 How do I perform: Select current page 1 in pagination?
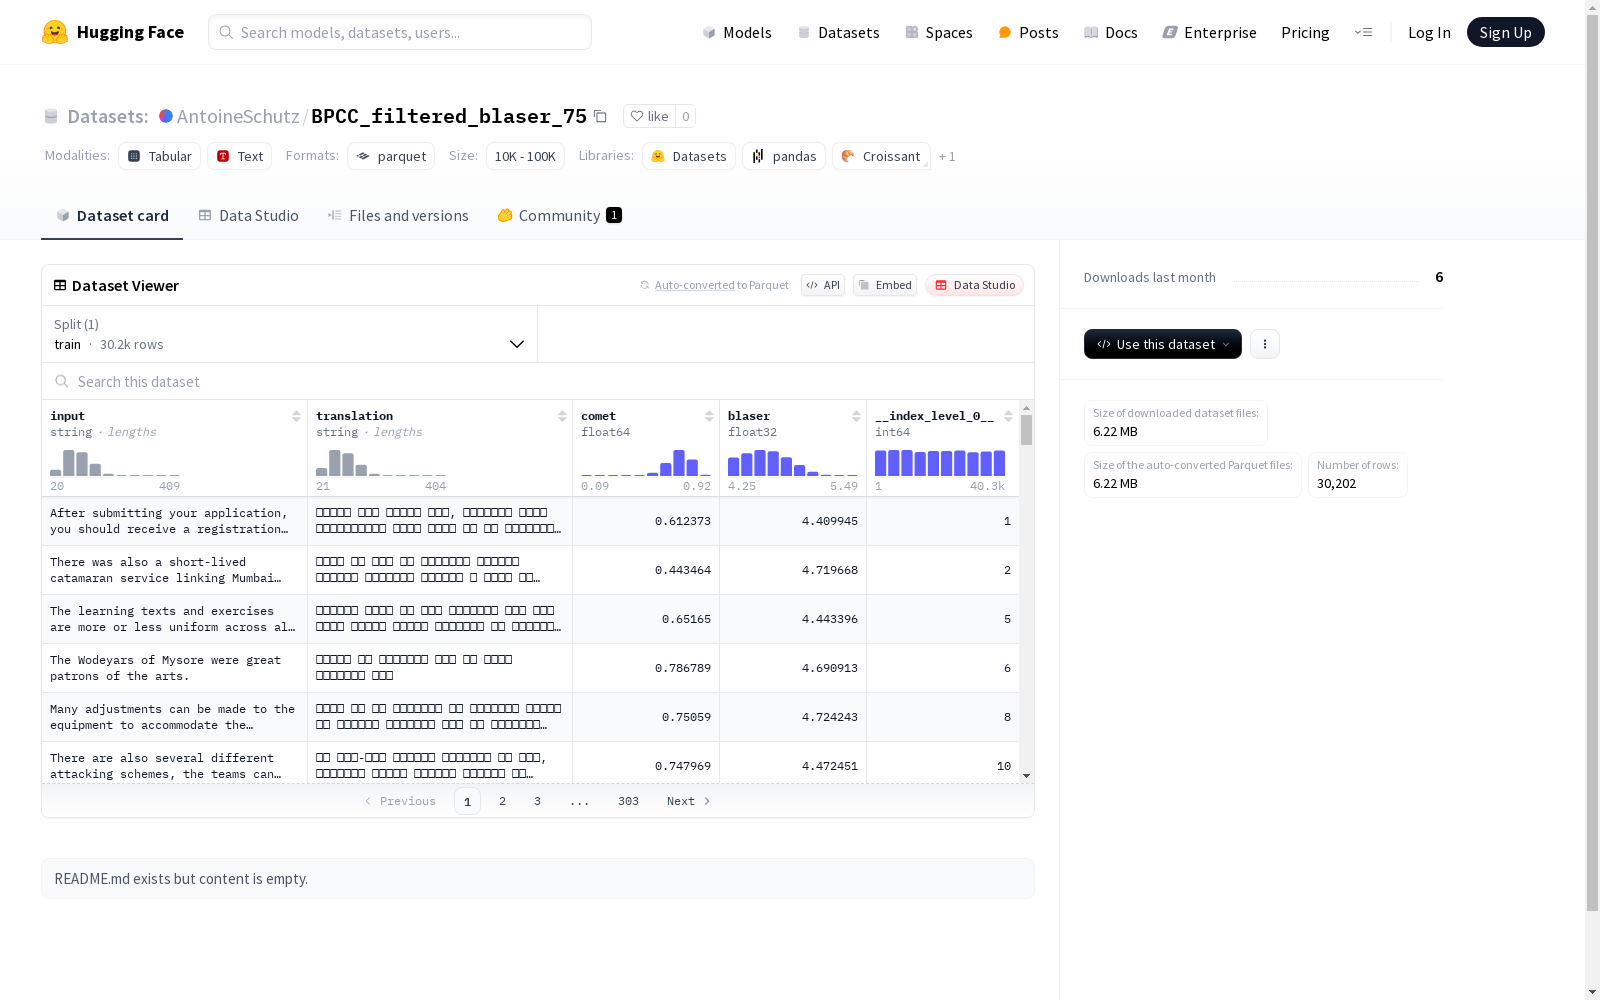click(467, 801)
